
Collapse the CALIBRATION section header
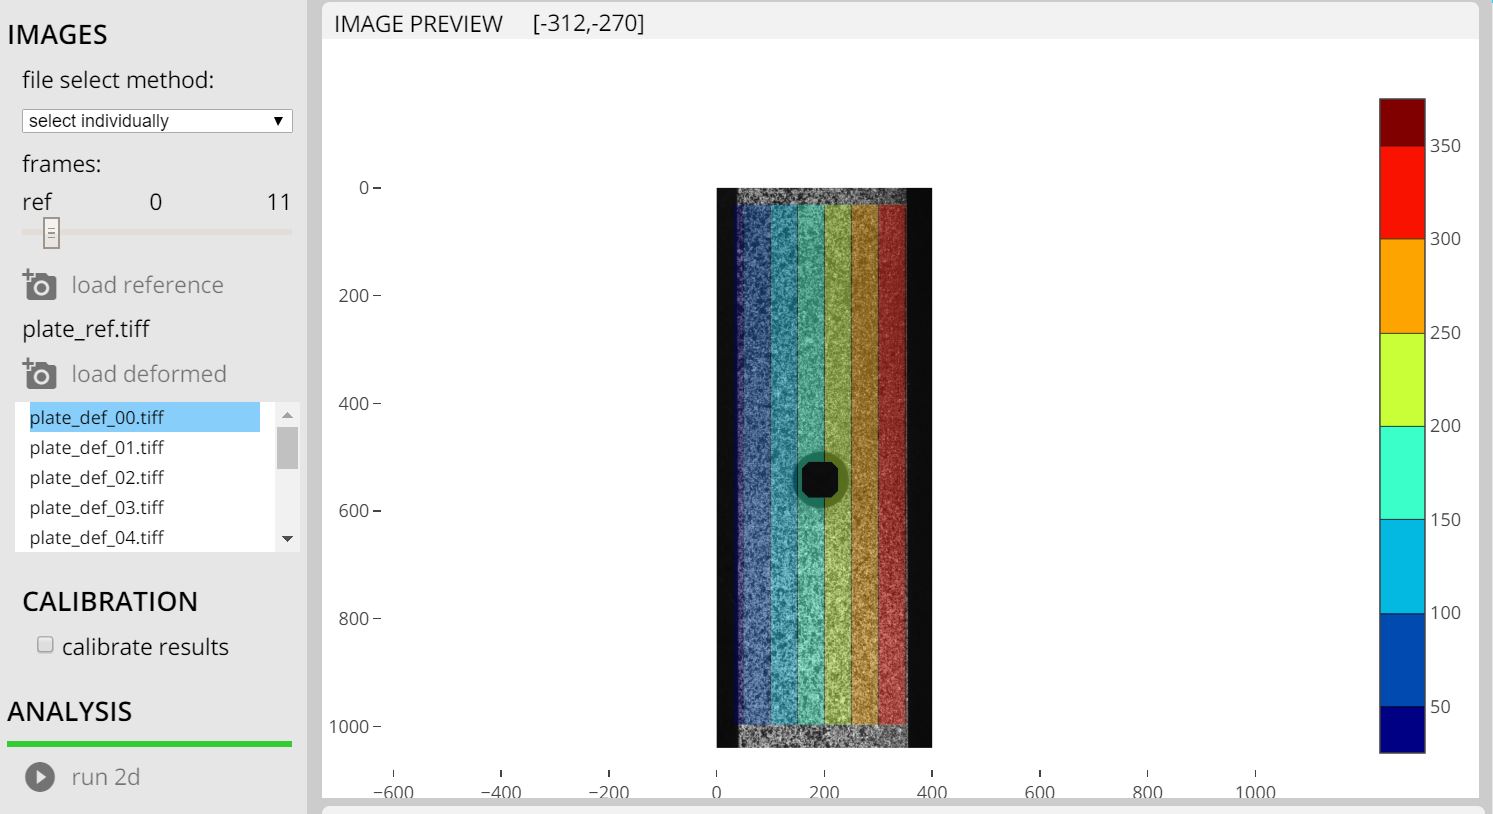click(110, 601)
